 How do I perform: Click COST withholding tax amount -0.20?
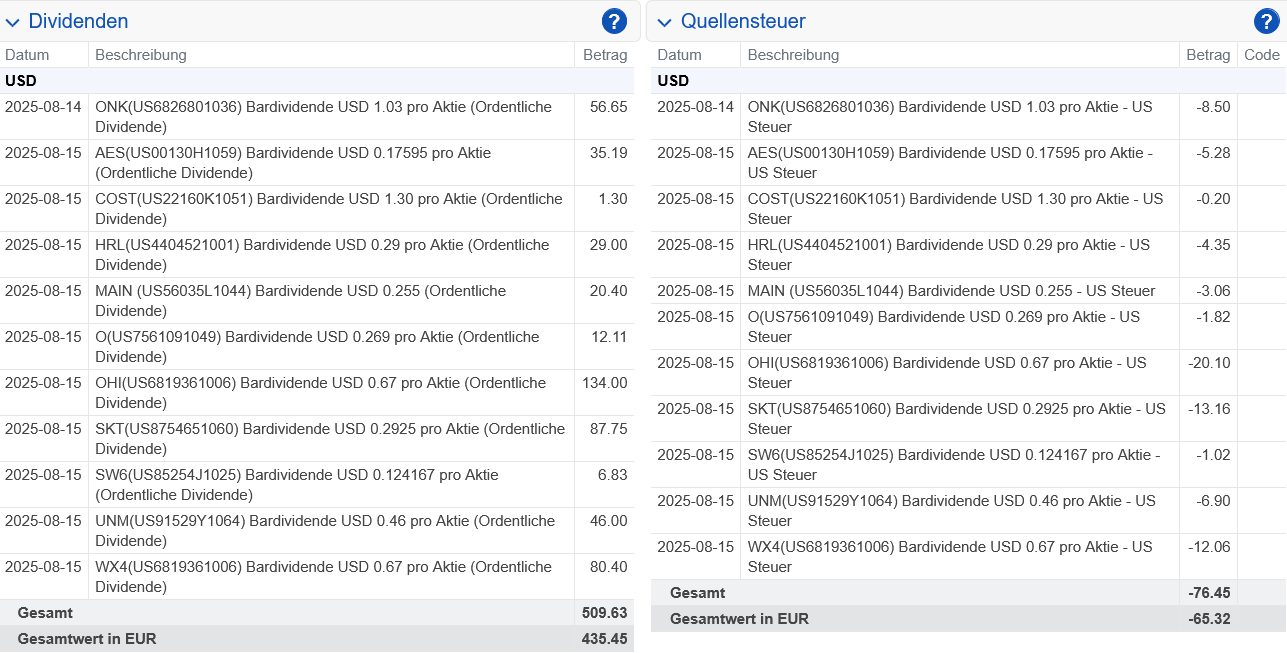[x=1212, y=199]
